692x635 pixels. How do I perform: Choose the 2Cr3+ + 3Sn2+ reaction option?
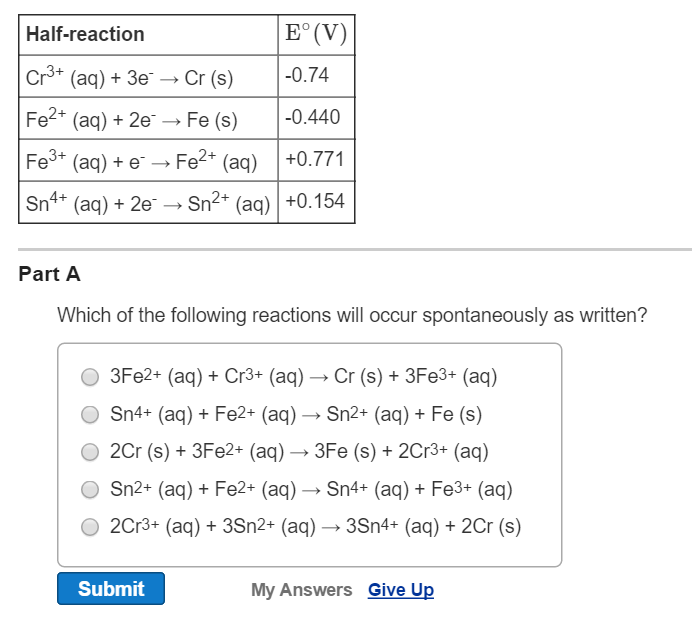[90, 526]
